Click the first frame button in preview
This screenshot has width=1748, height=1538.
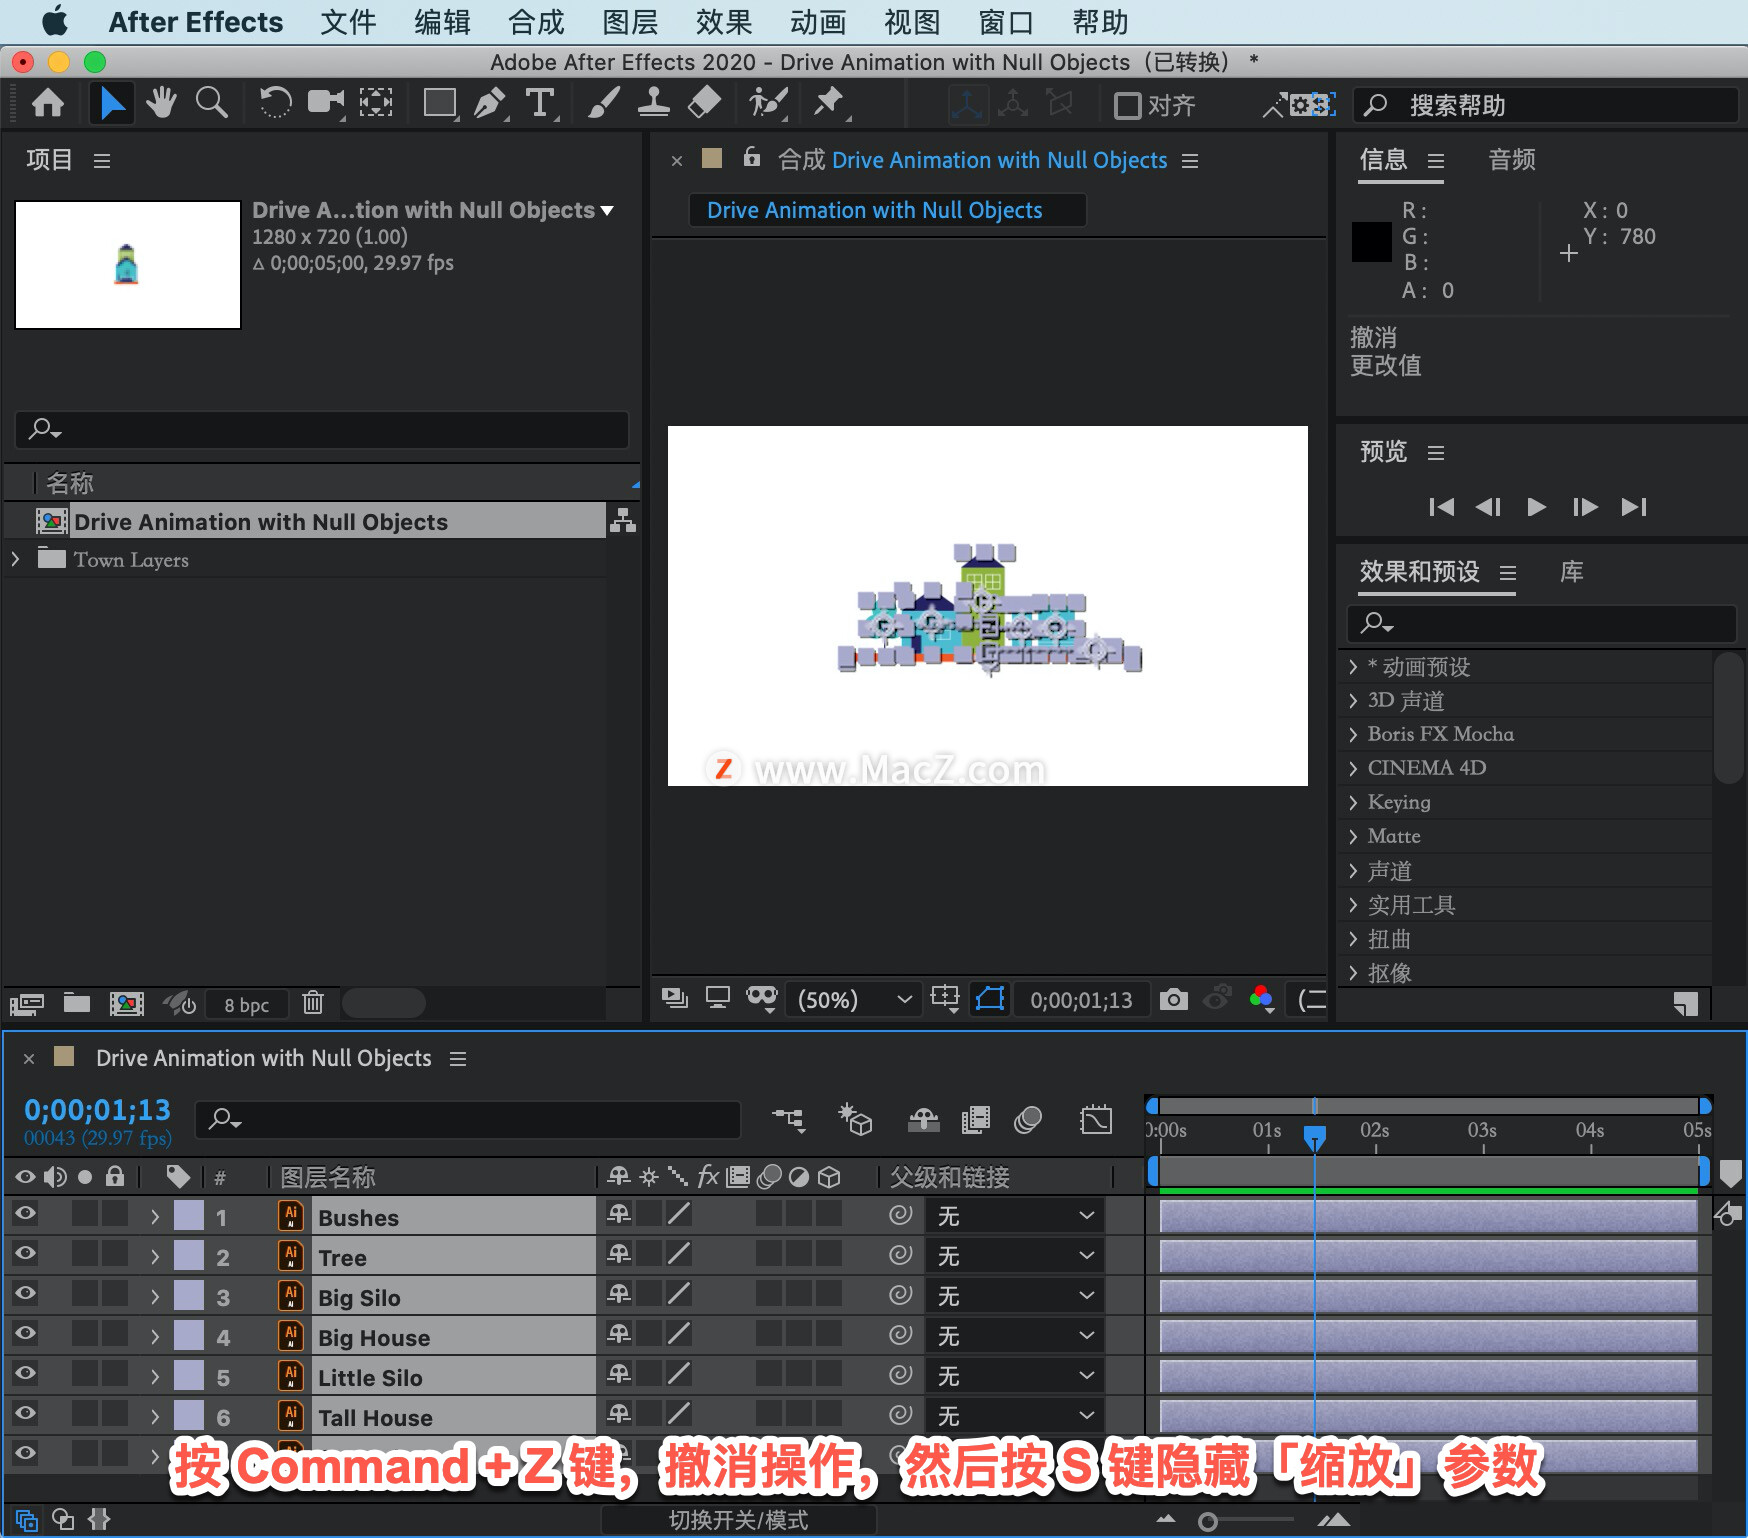(1441, 507)
